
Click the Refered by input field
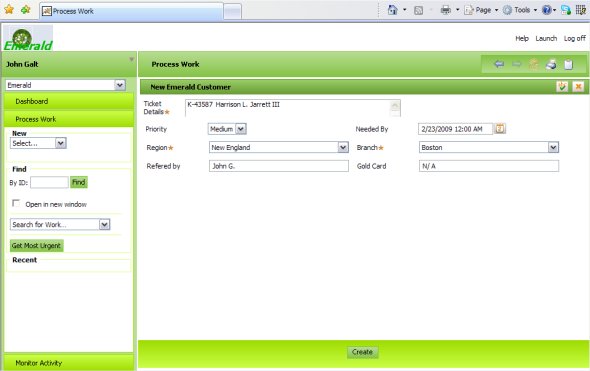click(x=279, y=166)
